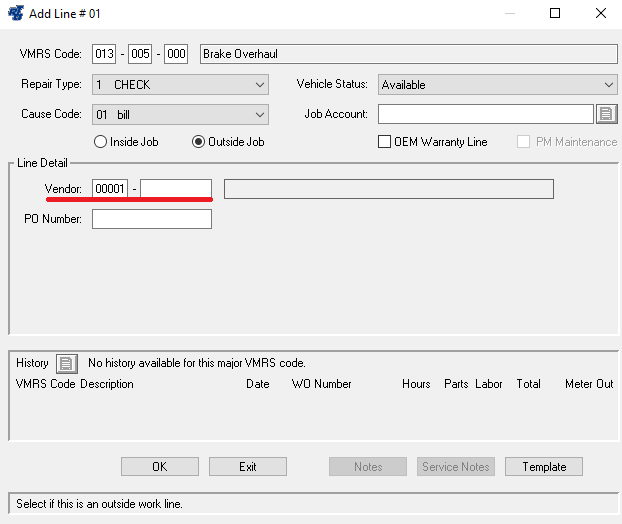Click the VMRS Code 000 field
This screenshot has width=622, height=524.
tap(176, 55)
